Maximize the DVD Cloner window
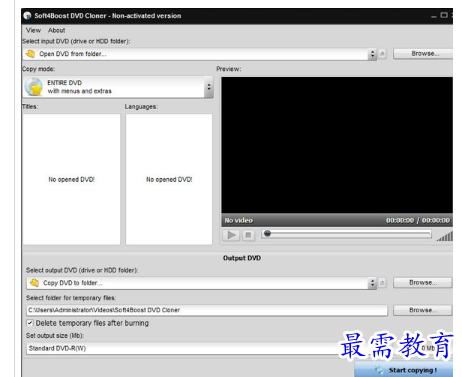This screenshot has height=377, width=462. coord(444,15)
